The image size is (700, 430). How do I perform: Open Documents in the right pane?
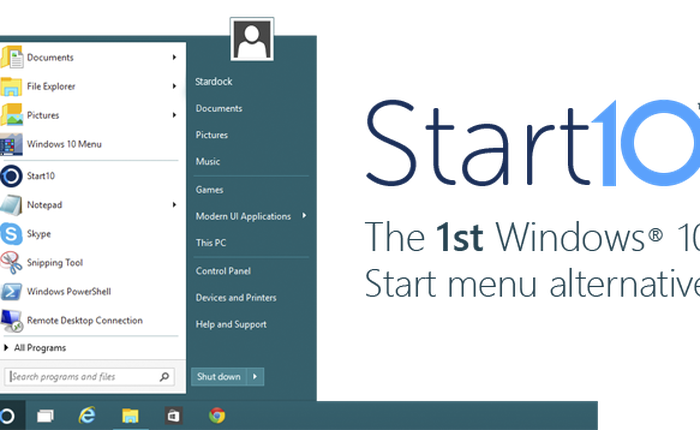(x=219, y=109)
